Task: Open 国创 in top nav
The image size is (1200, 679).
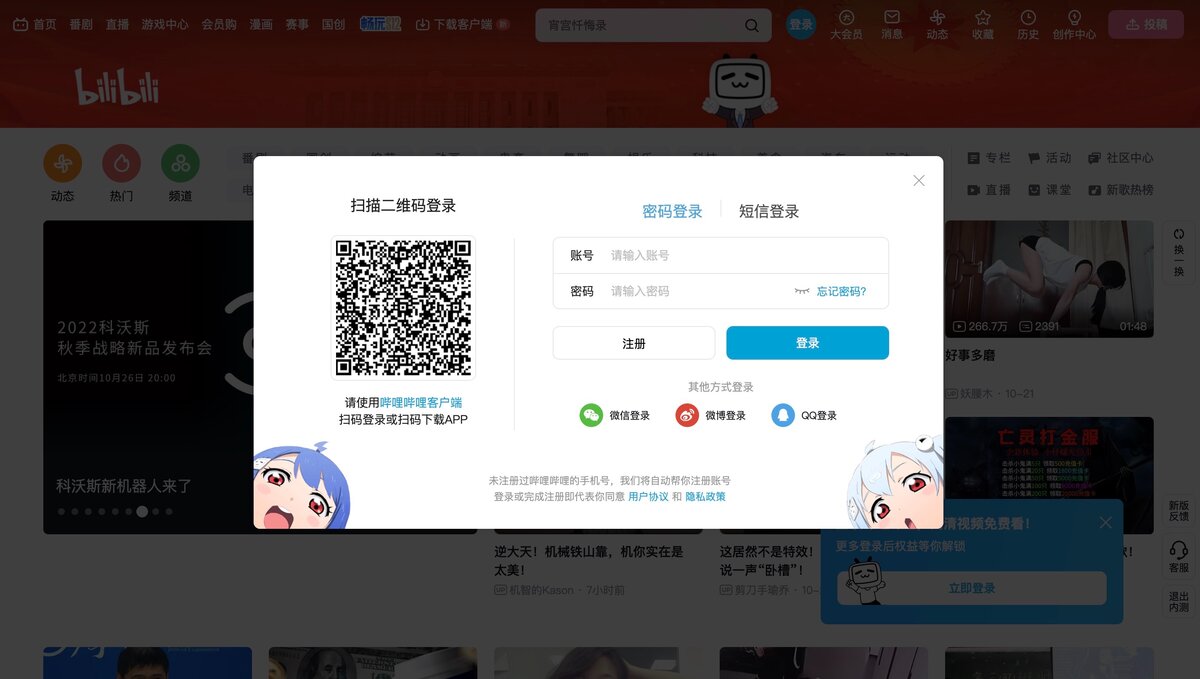Action: click(333, 24)
